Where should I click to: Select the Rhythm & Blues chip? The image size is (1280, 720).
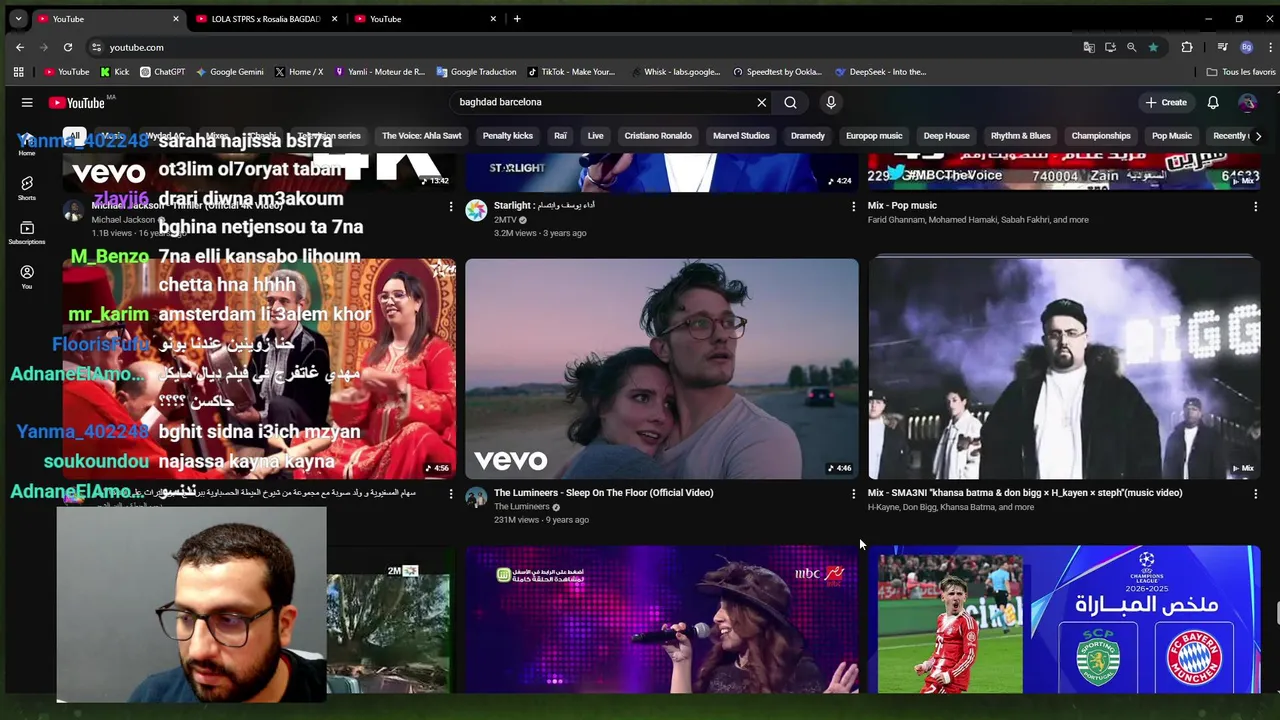1020,136
